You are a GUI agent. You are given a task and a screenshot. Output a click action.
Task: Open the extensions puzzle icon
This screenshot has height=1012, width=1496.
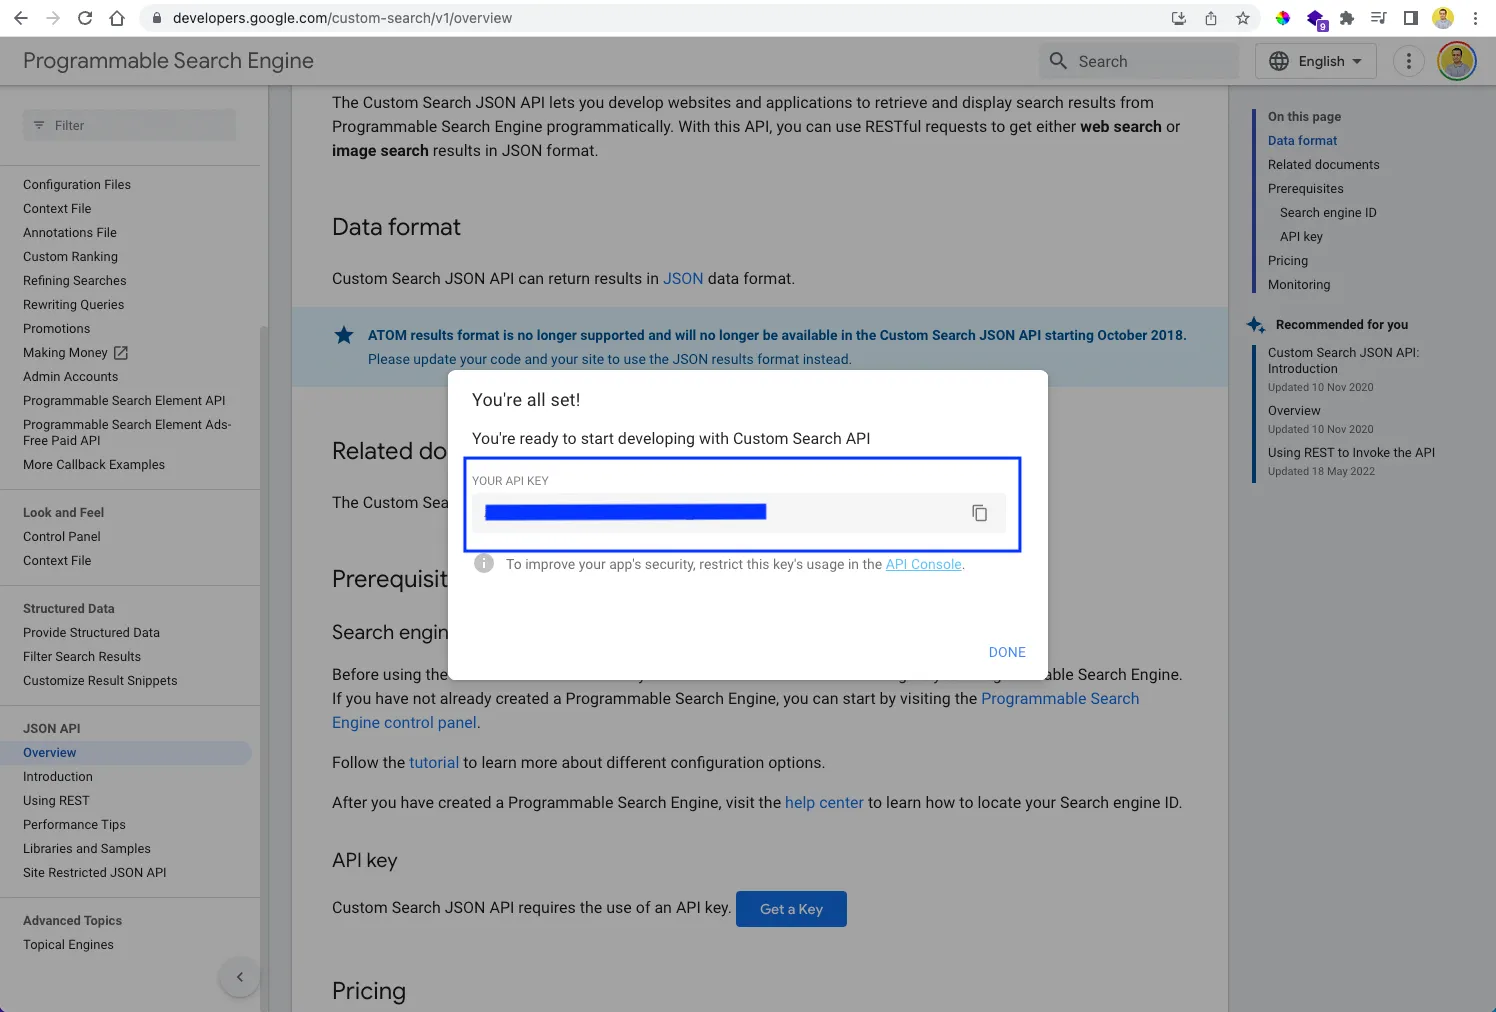click(x=1346, y=18)
